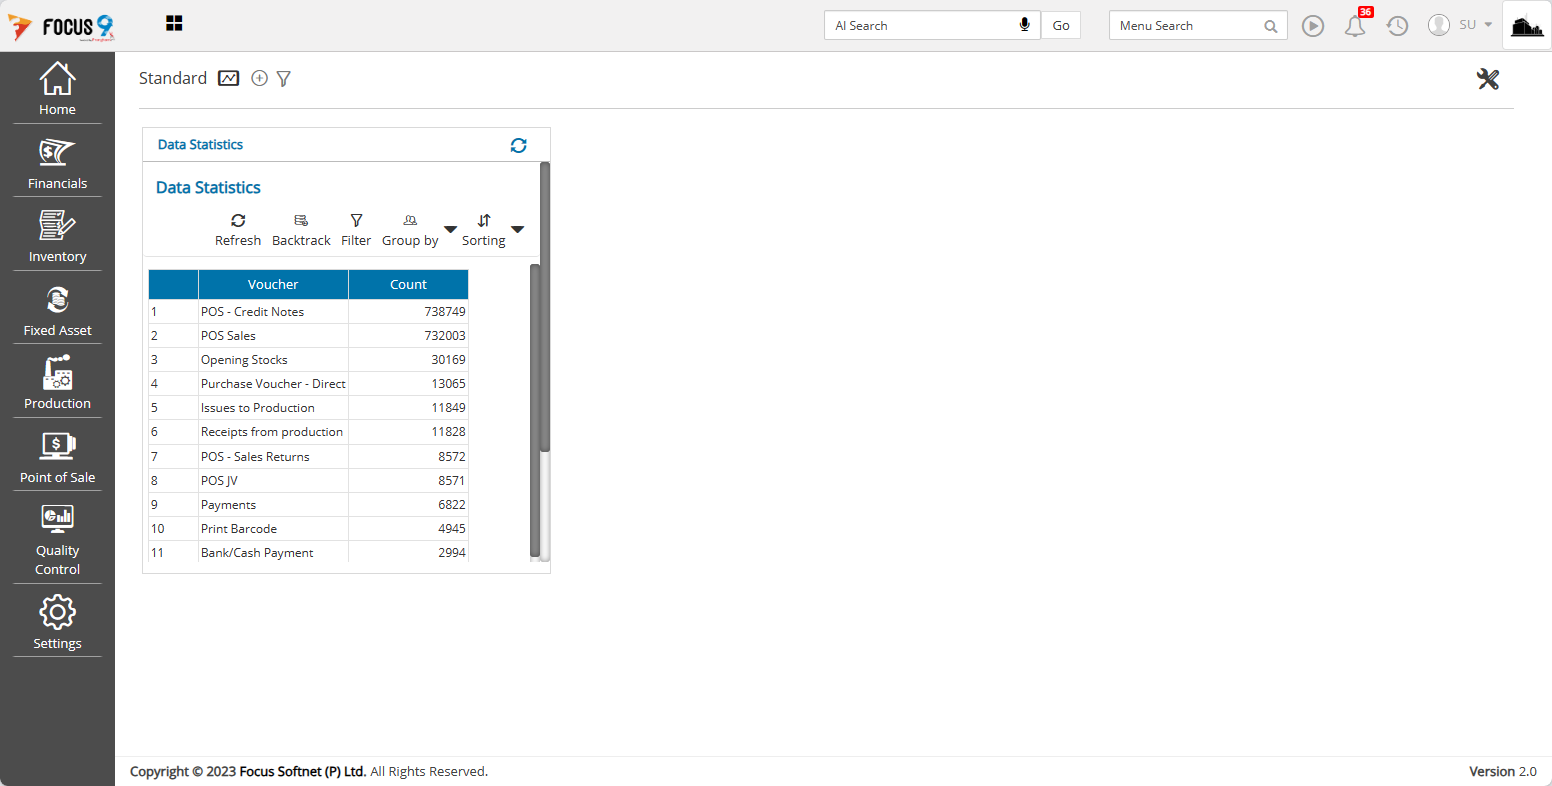Click the Menu Search magnifier icon

(1270, 26)
